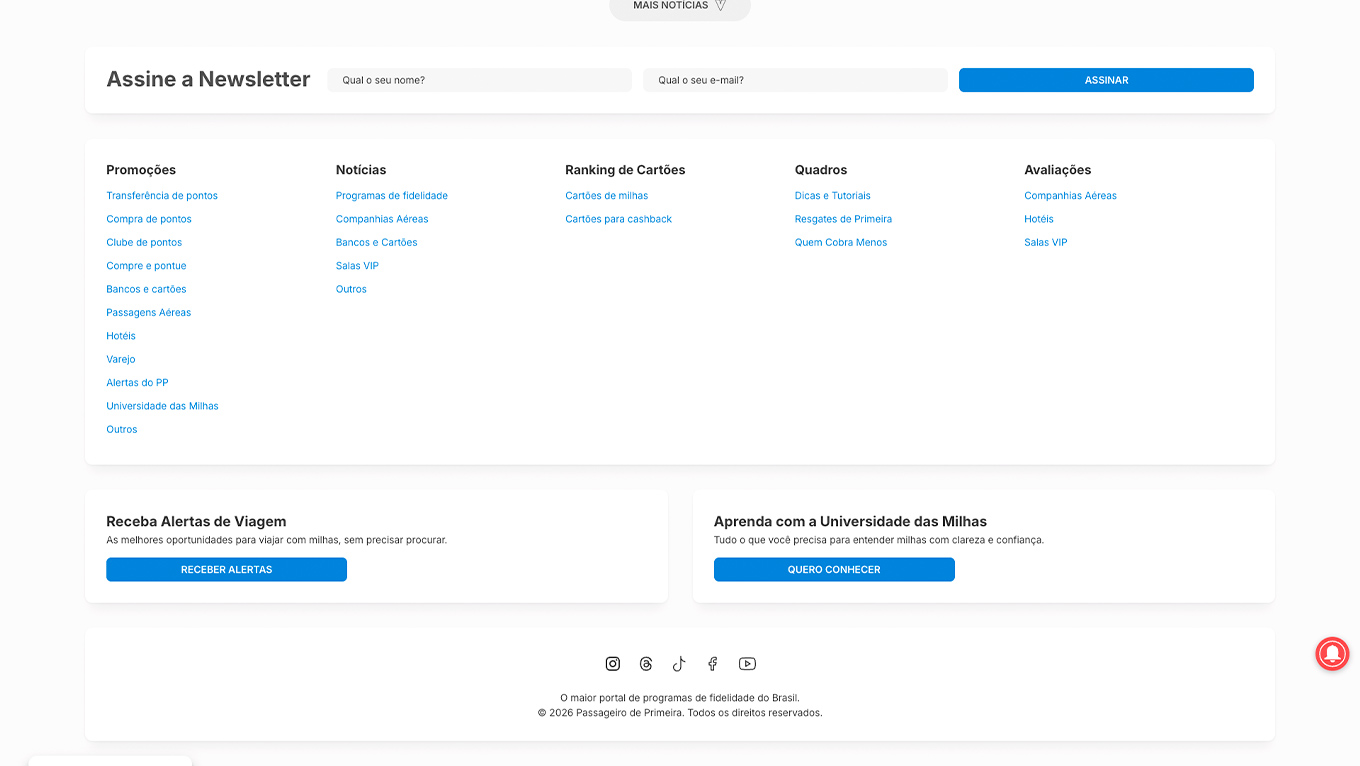
Task: Open the TikTok social icon
Action: (679, 664)
